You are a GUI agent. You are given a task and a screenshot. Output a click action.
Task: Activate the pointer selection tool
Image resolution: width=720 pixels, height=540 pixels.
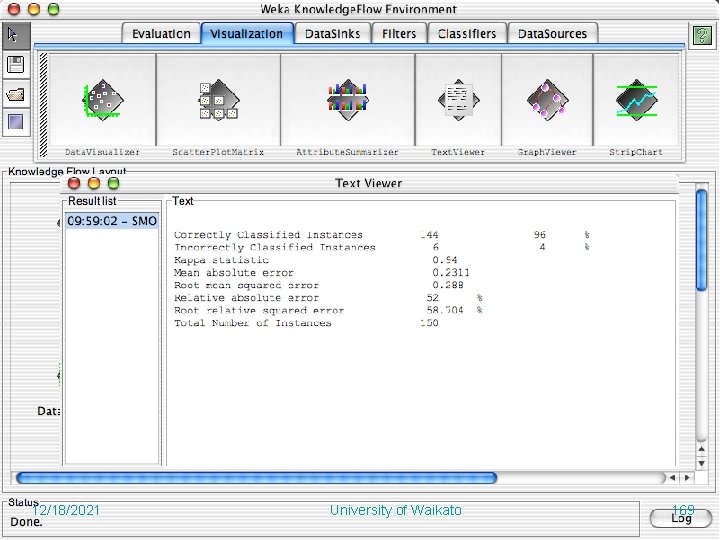click(x=16, y=35)
